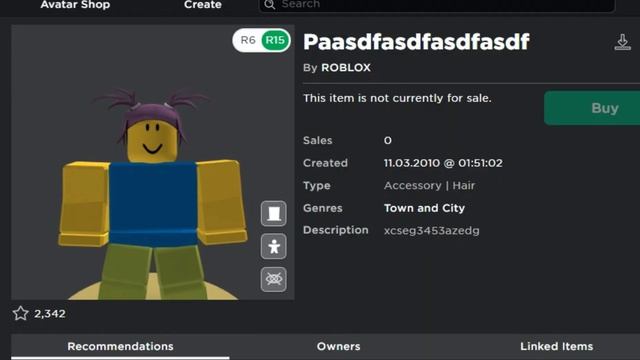Click the green Buy button
Image resolution: width=640 pixels, height=360 pixels.
click(592, 108)
